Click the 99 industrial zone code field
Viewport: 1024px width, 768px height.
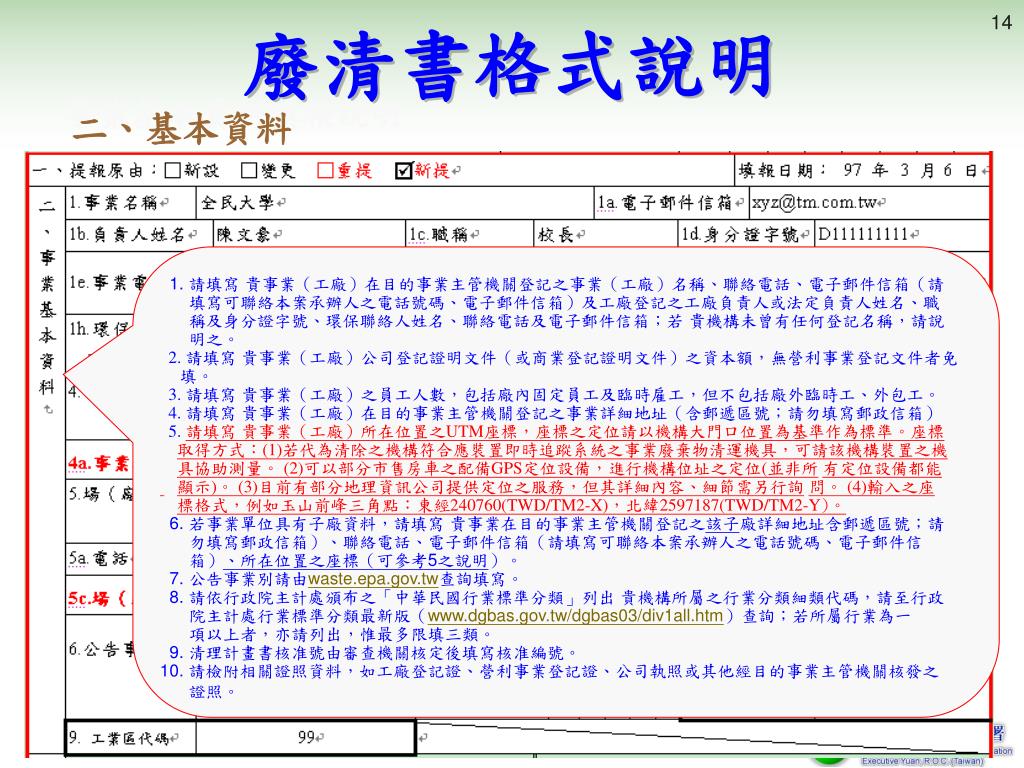[305, 737]
